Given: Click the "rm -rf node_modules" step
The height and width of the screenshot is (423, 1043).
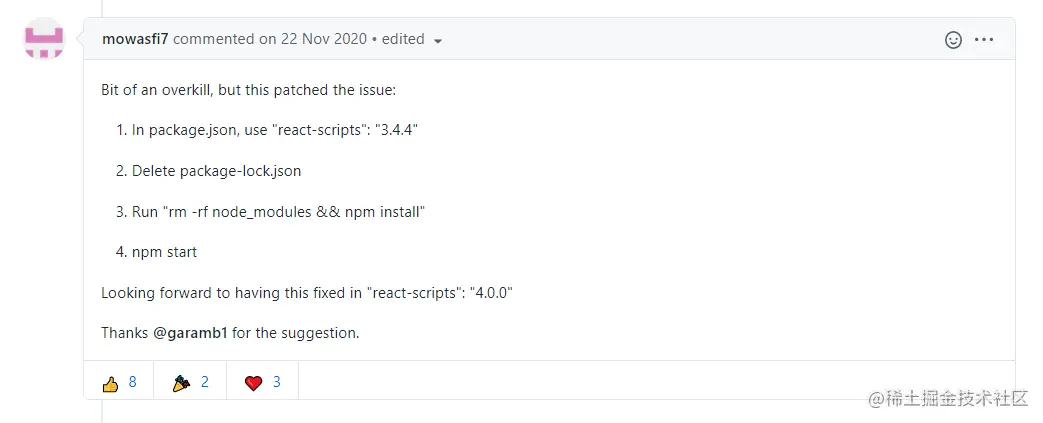Looking at the screenshot, I should click(279, 212).
